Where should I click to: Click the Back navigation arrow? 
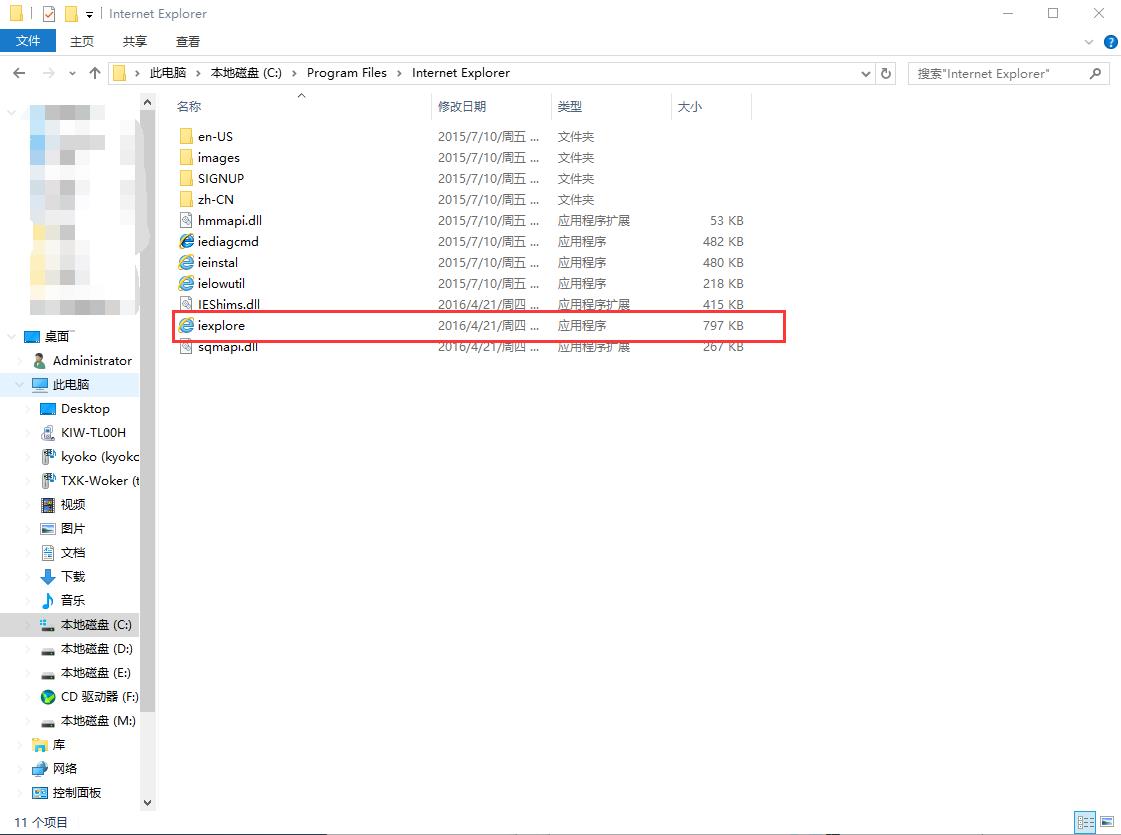pos(20,73)
